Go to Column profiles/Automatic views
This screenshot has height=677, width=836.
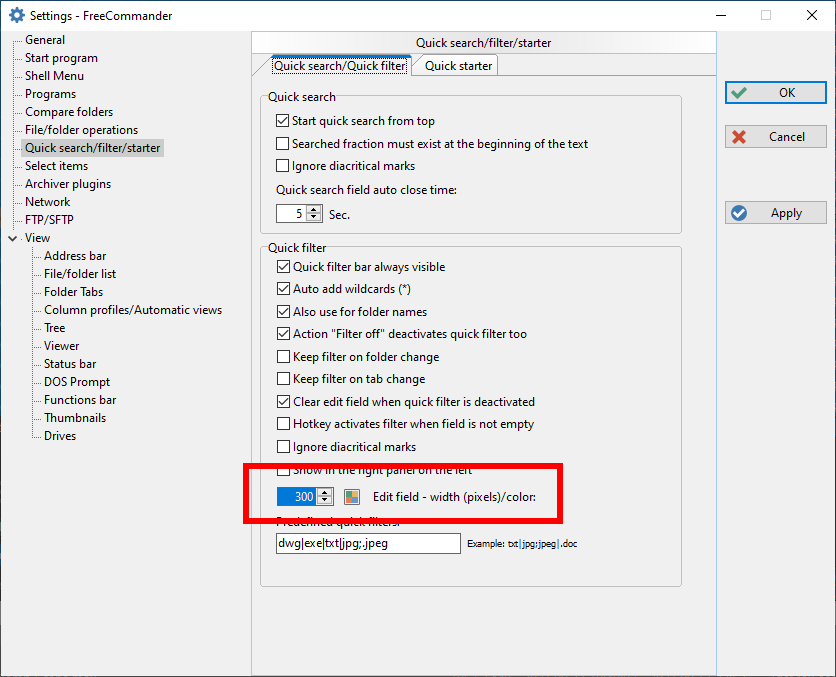(133, 310)
